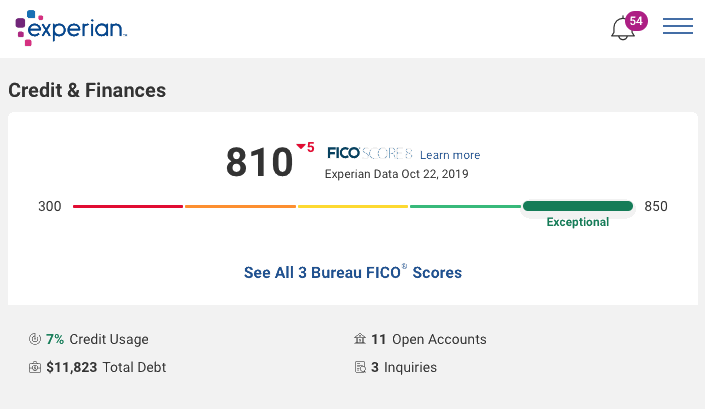Click the red score decrease arrow

coord(301,146)
